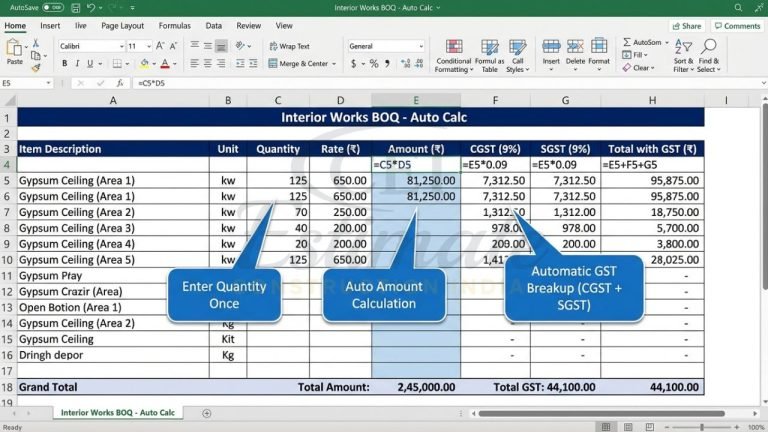This screenshot has width=768, height=432.
Task: Click the zoom slider in status bar
Action: [x=702, y=427]
